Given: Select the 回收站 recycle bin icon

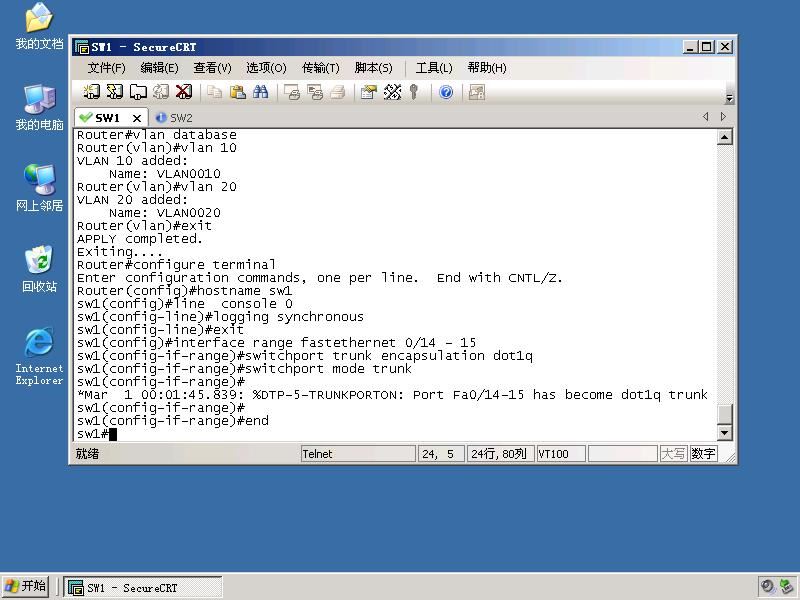Looking at the screenshot, I should pyautogui.click(x=39, y=269).
